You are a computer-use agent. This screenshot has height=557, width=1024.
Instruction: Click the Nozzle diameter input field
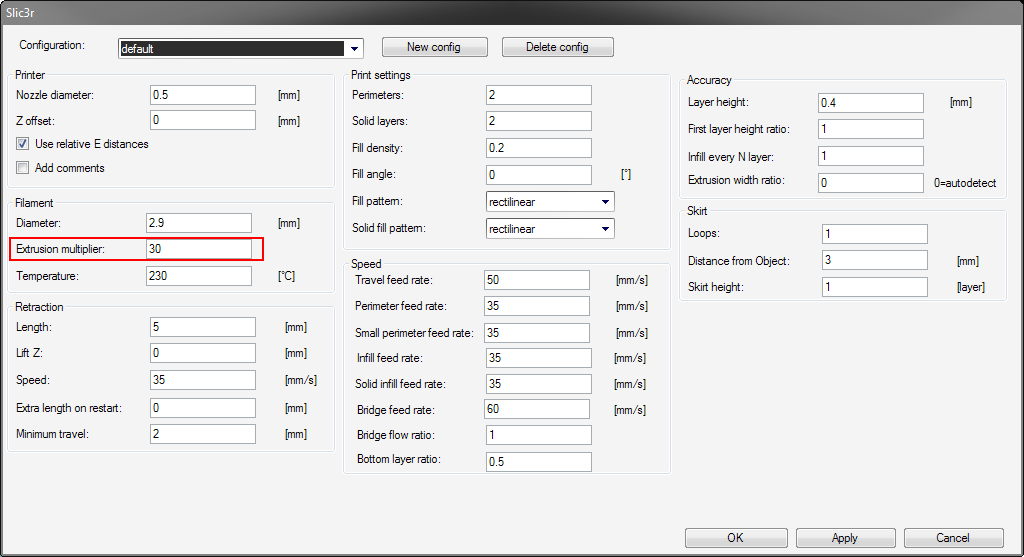click(x=203, y=95)
